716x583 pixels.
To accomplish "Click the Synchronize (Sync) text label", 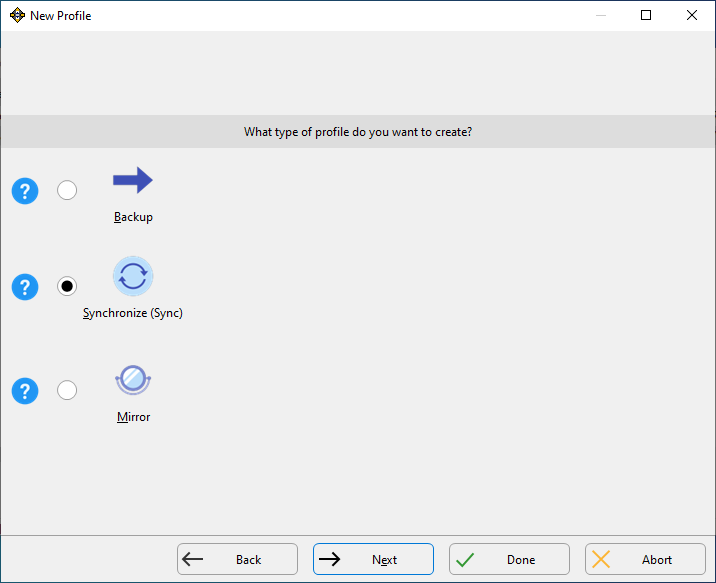I will 133,313.
